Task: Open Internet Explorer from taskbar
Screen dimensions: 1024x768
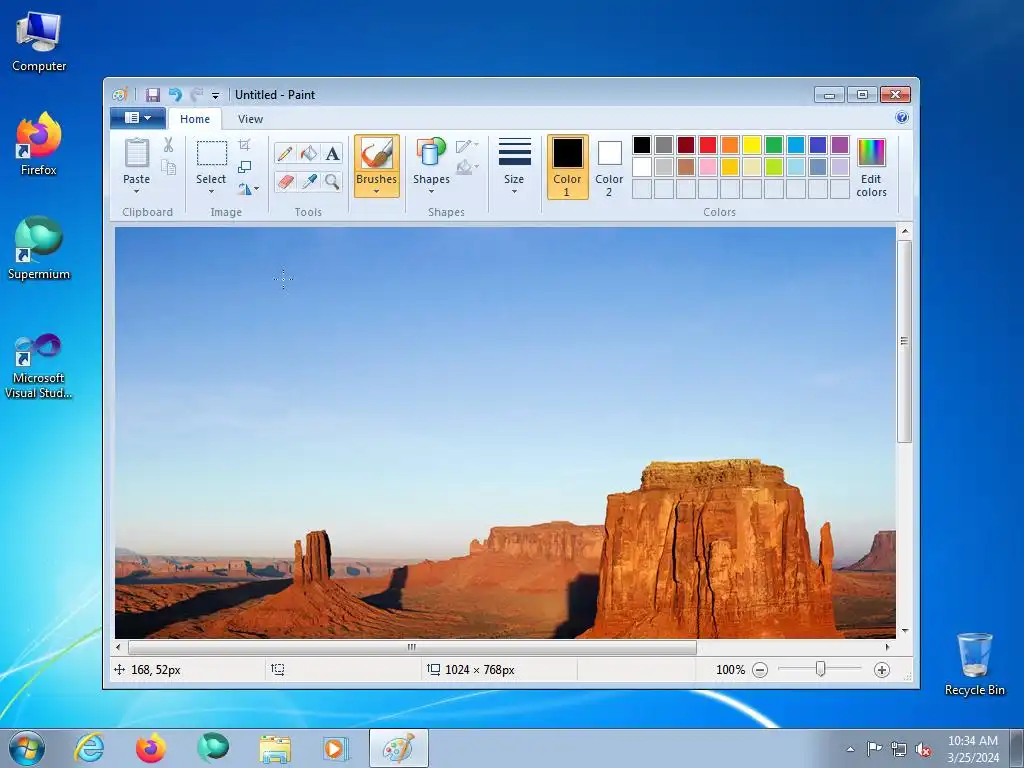Action: click(89, 748)
